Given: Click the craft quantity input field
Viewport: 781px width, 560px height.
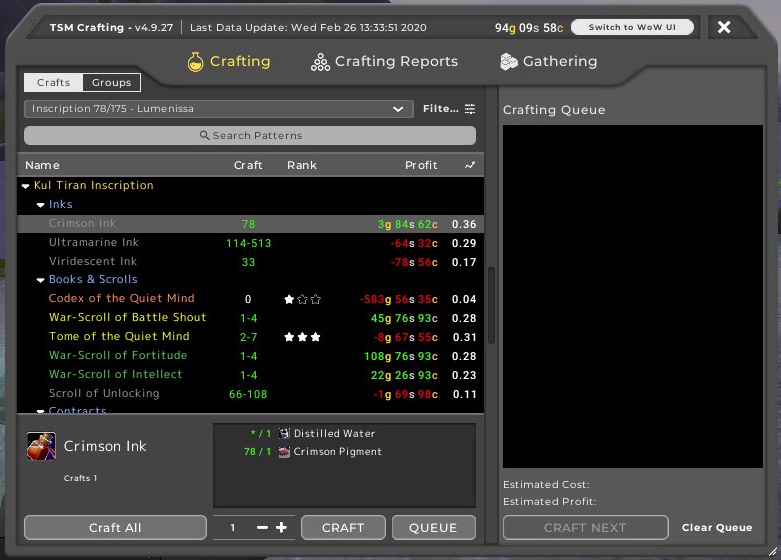Looking at the screenshot, I should tap(233, 528).
